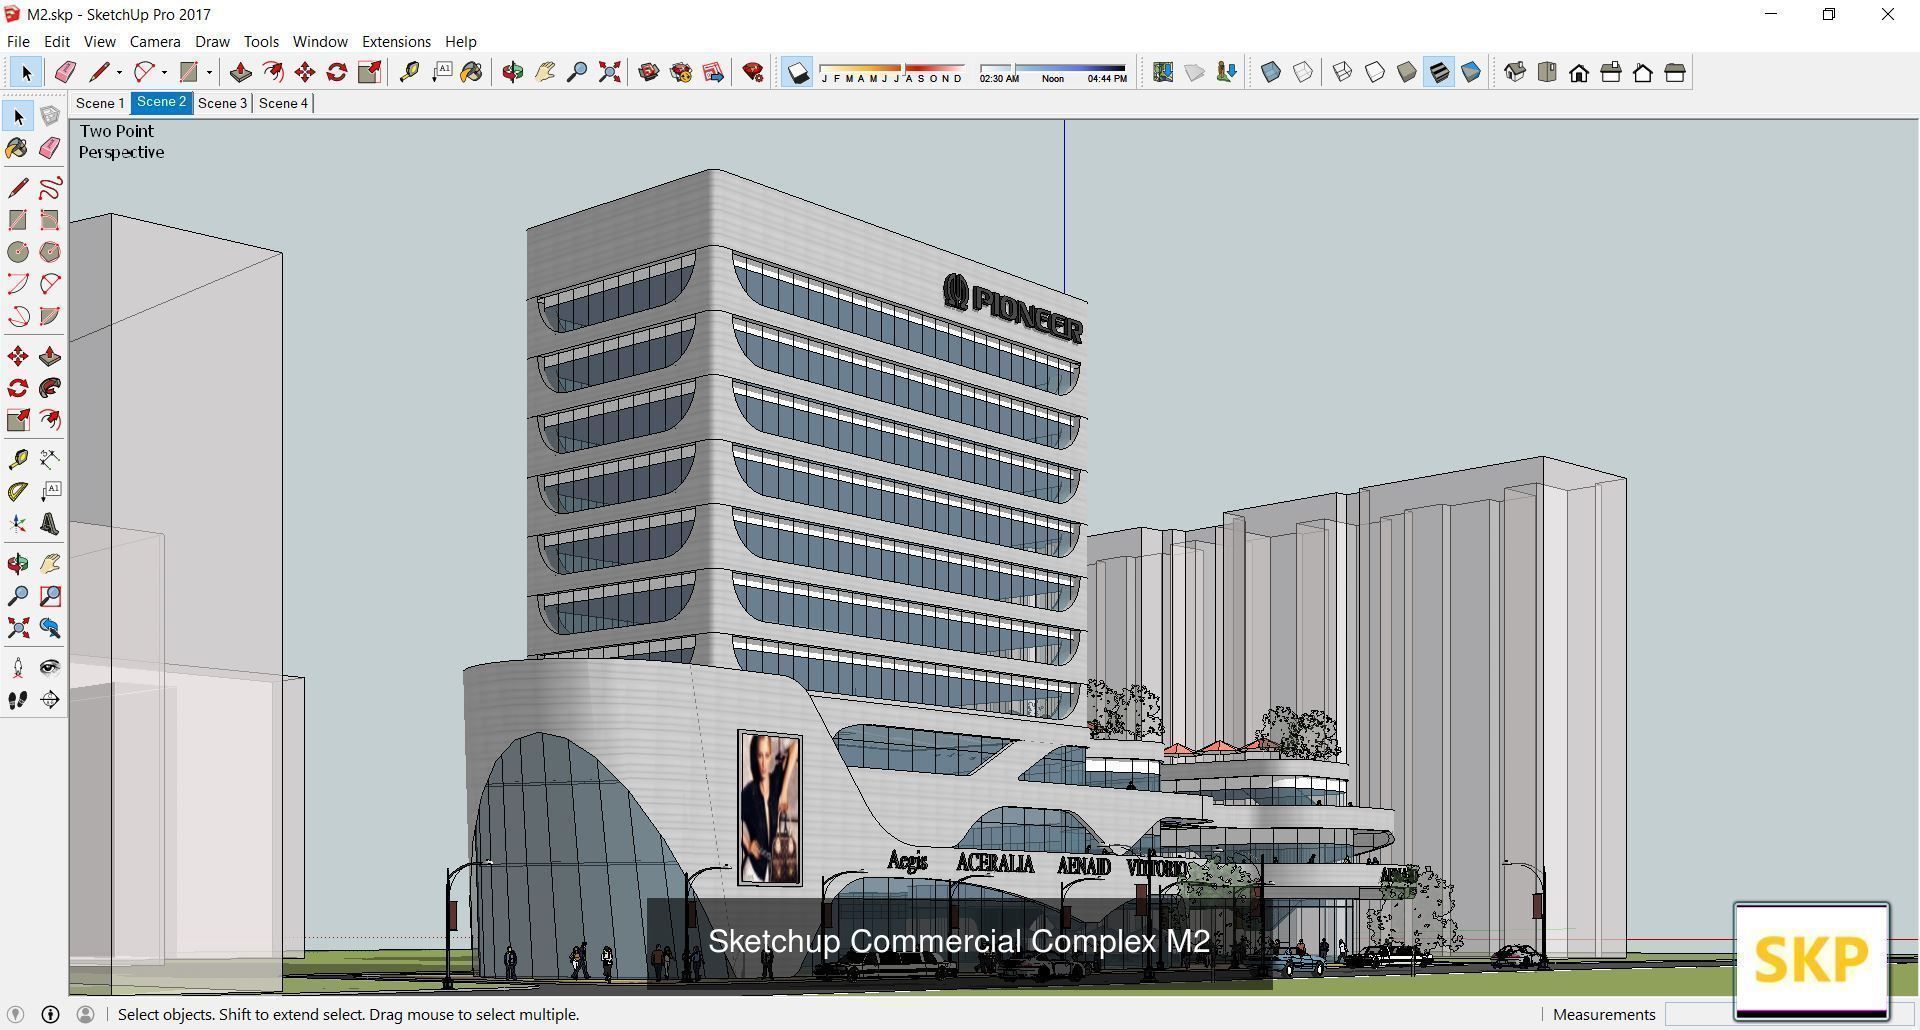
Task: Expand the Line tool dropdown arrow
Action: coord(119,72)
